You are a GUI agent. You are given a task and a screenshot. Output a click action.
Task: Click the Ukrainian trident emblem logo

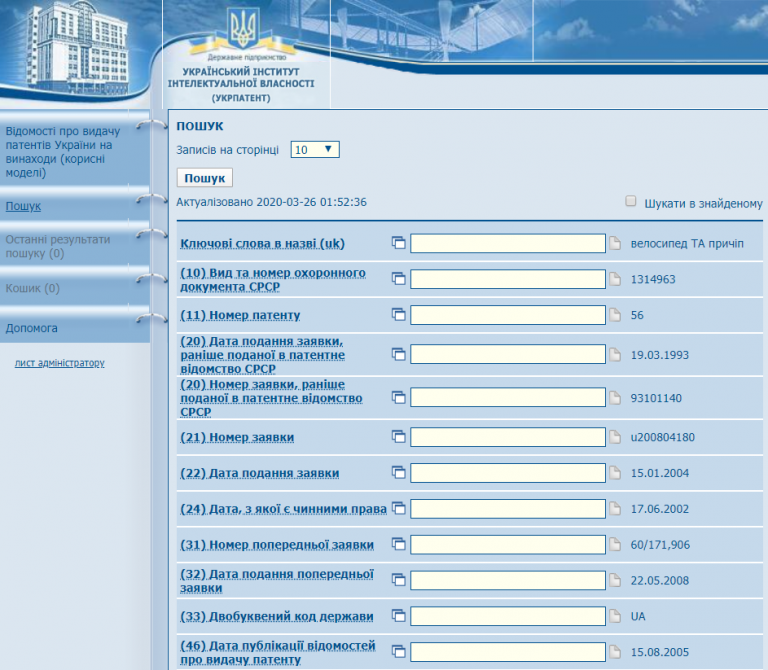point(243,26)
